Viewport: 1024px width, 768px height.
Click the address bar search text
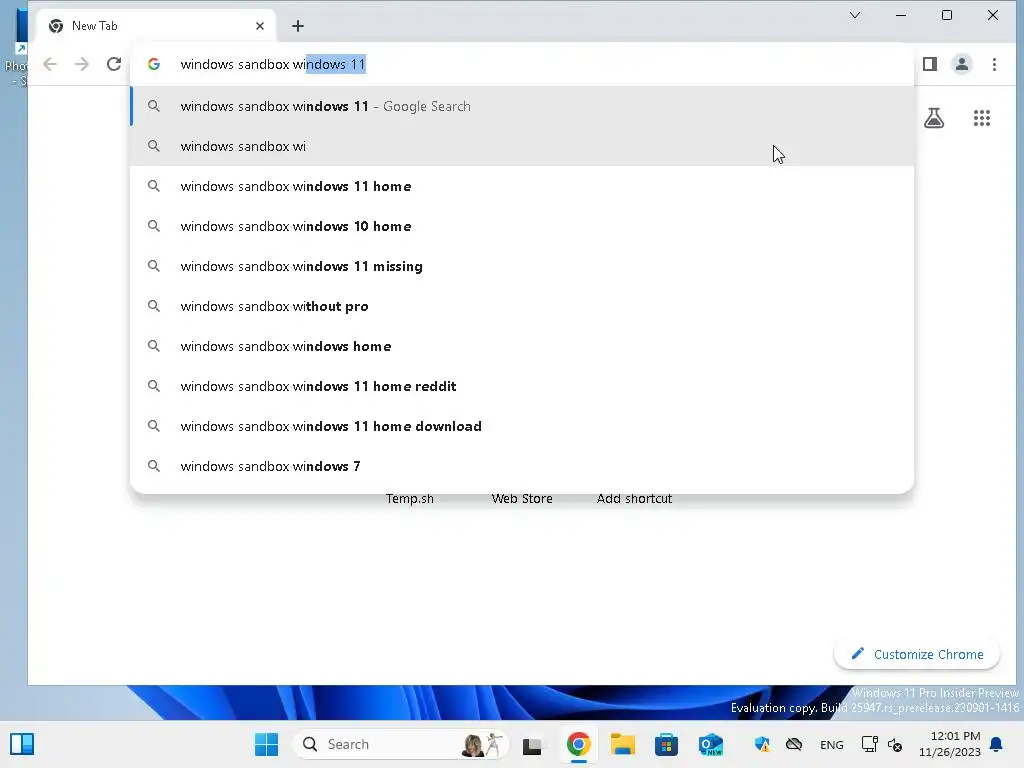coord(272,64)
